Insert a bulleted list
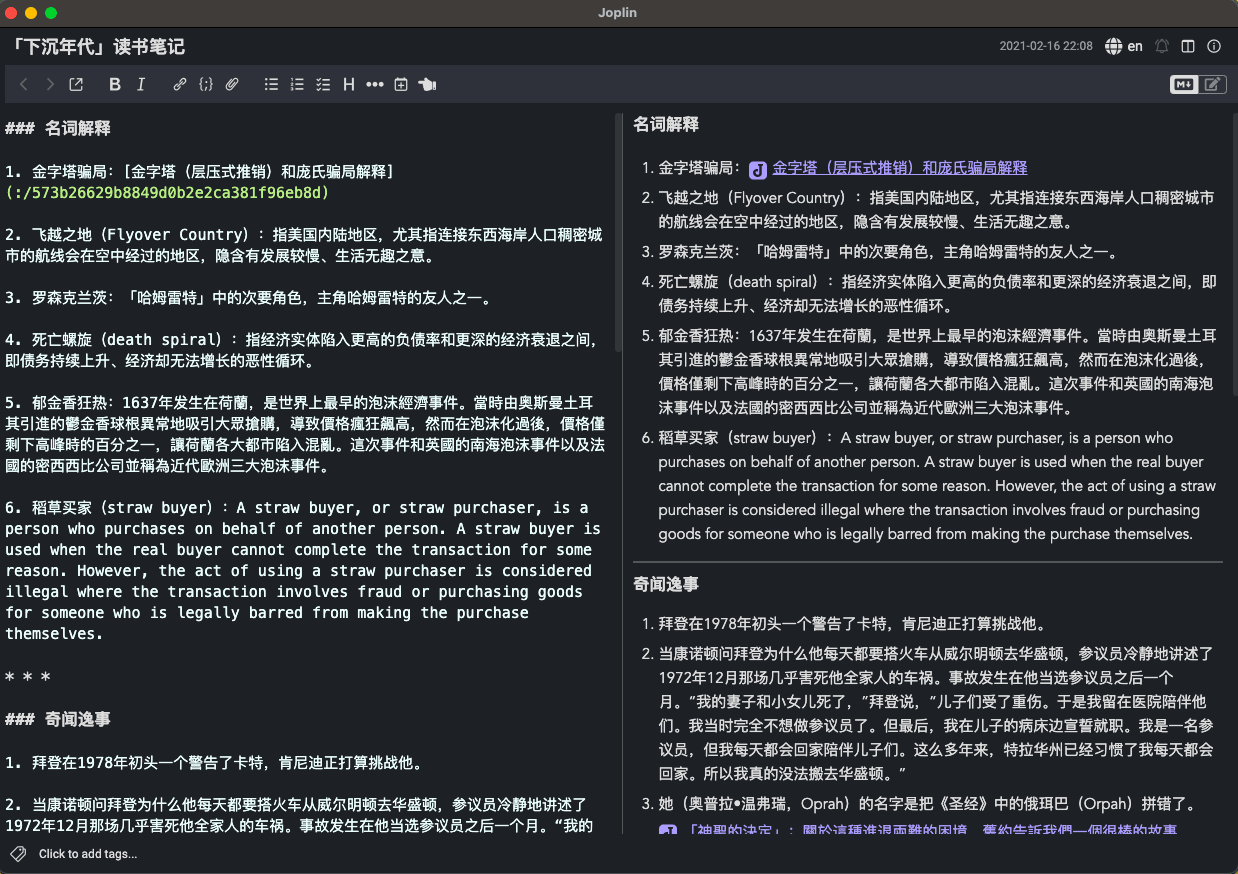Screen dimensions: 1238x874 tap(271, 85)
